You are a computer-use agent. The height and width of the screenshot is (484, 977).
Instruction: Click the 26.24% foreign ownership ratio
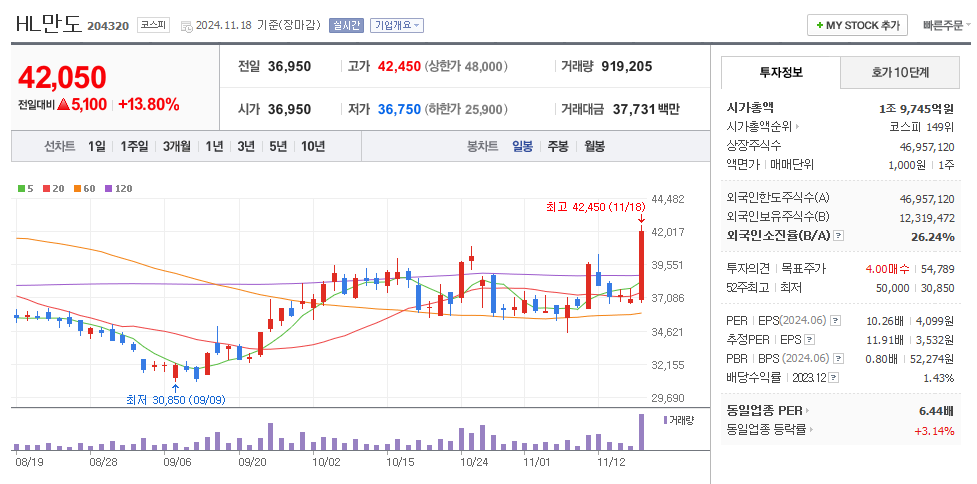pos(934,237)
